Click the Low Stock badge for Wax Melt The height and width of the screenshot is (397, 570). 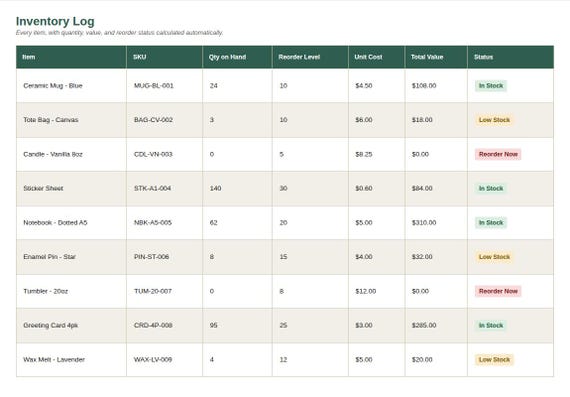coord(494,360)
